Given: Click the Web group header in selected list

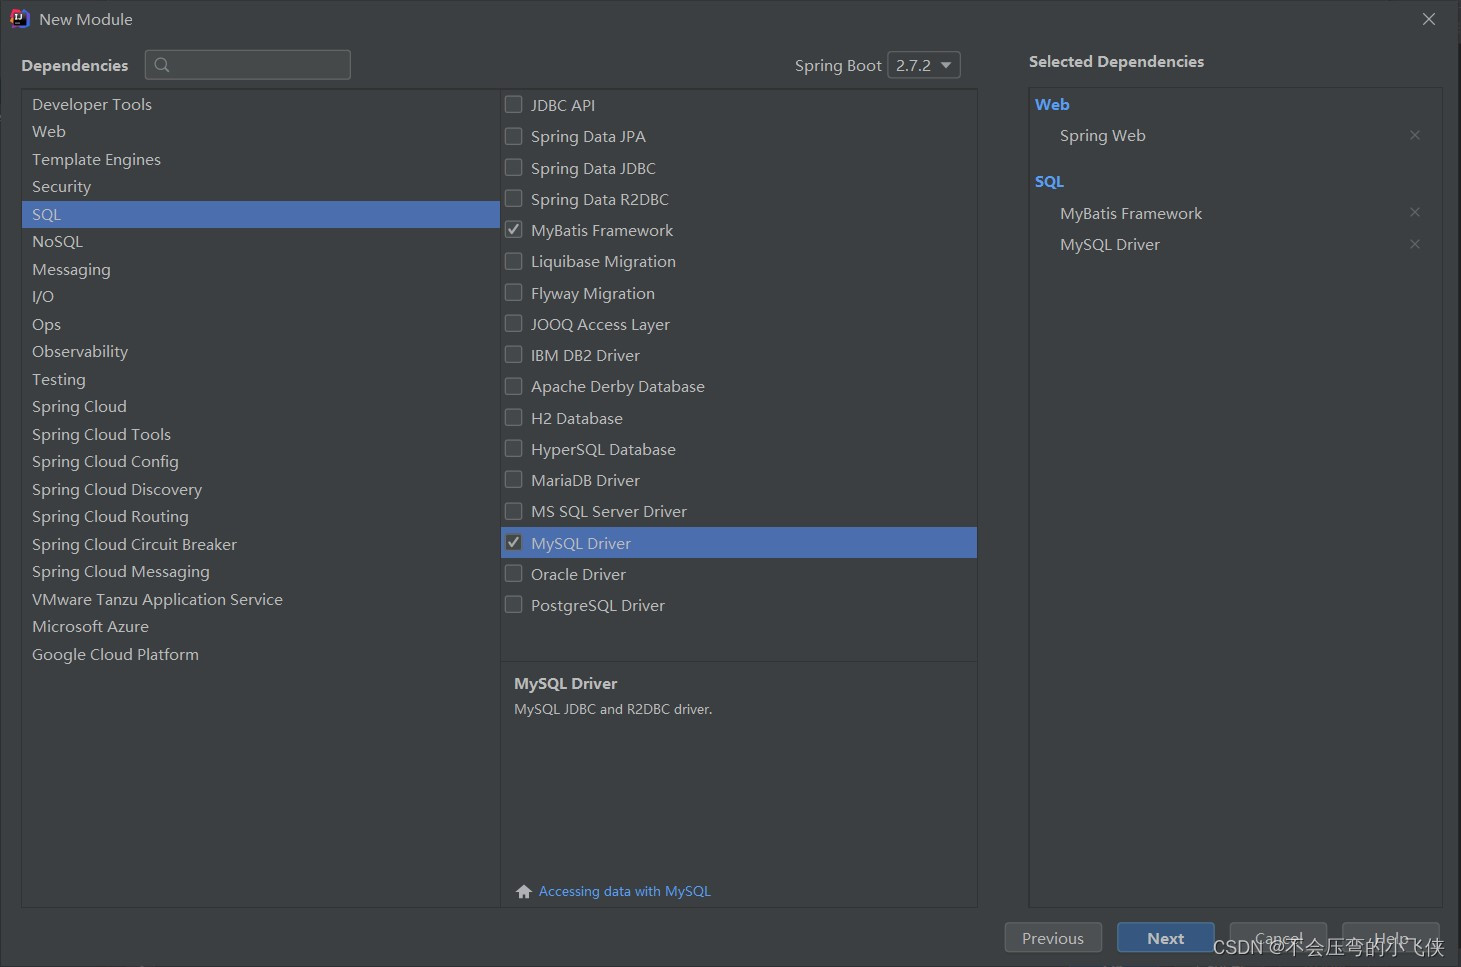Looking at the screenshot, I should click(1052, 104).
